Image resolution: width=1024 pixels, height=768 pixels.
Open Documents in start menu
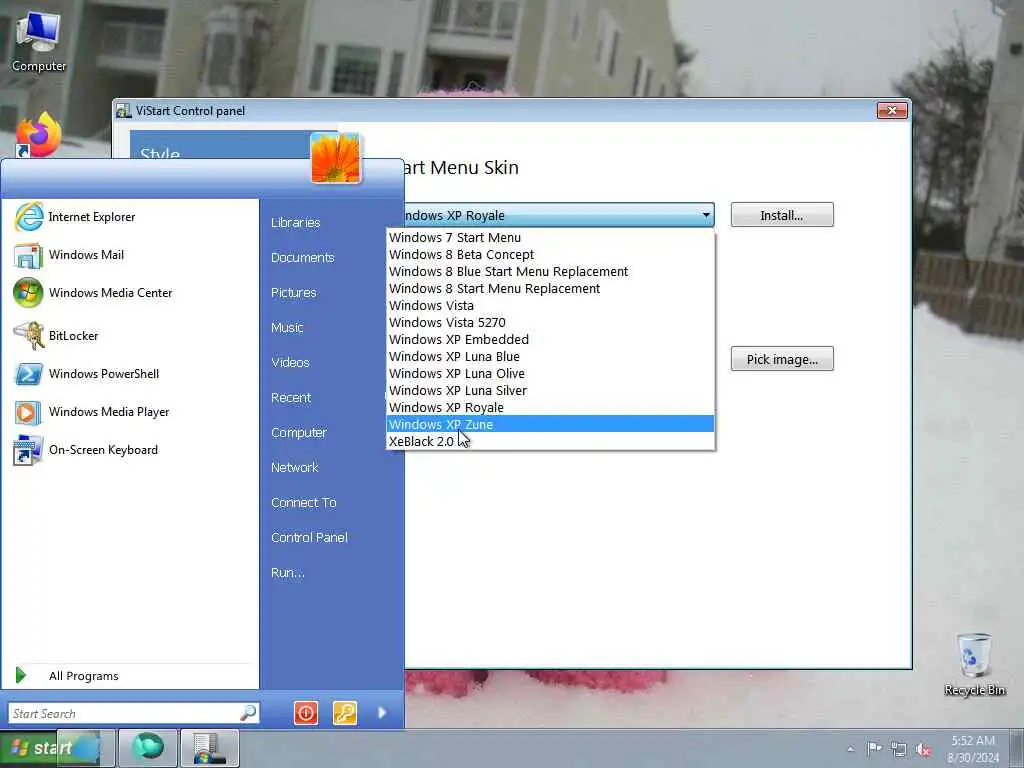click(302, 258)
